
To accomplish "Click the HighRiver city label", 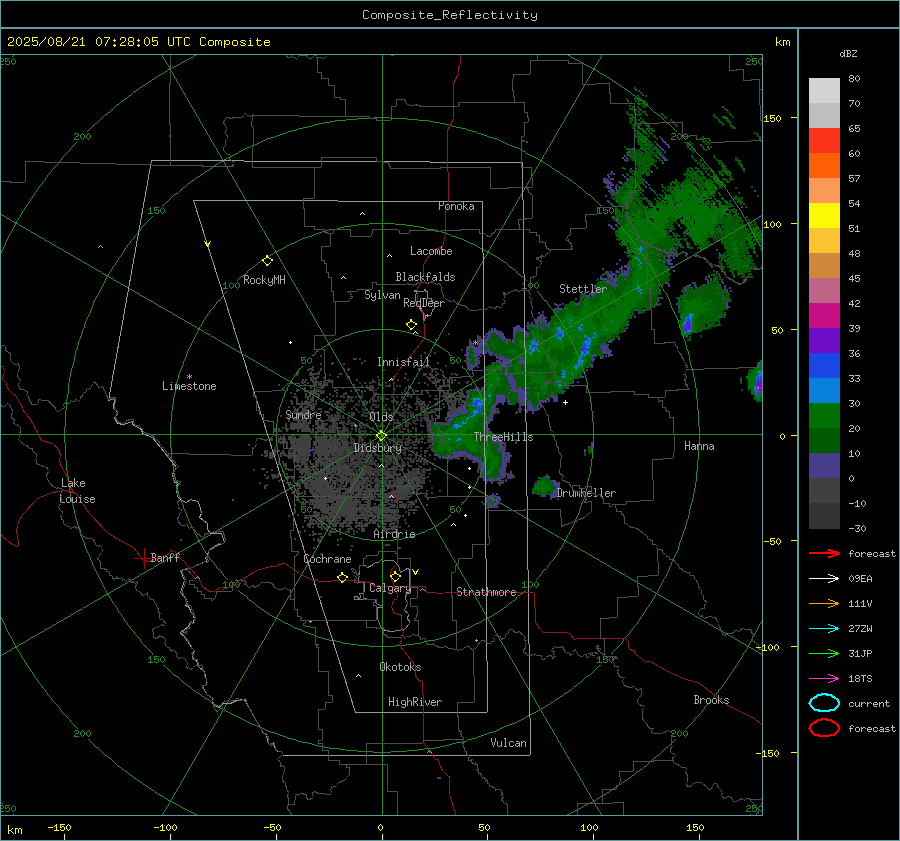I will (415, 702).
